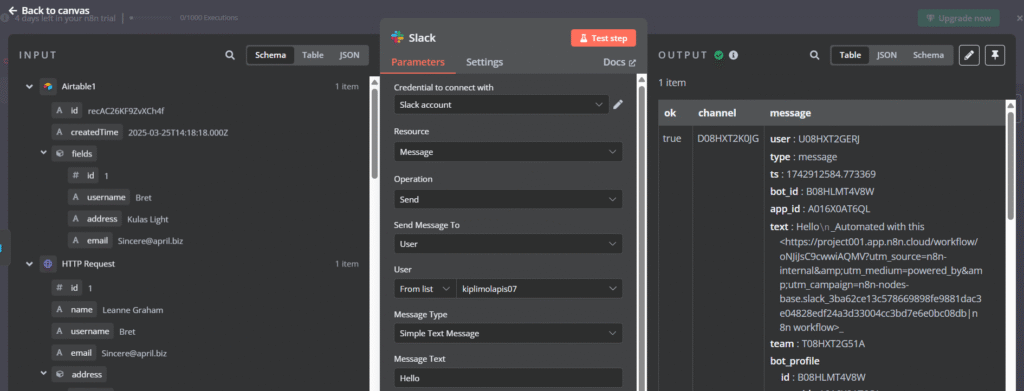
Task: Edit output with the pencil icon
Action: click(x=969, y=55)
